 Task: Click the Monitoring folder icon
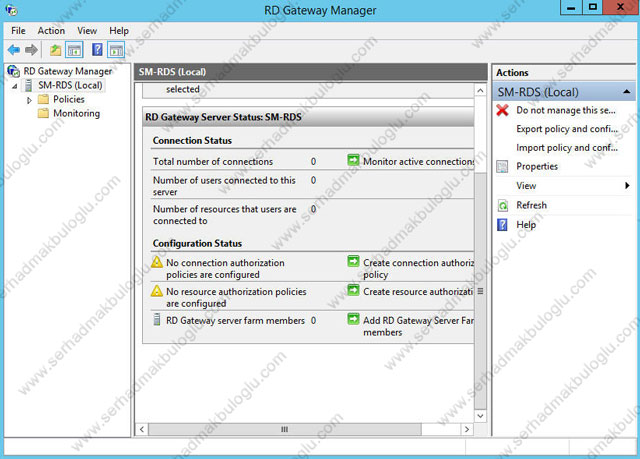coord(43,113)
